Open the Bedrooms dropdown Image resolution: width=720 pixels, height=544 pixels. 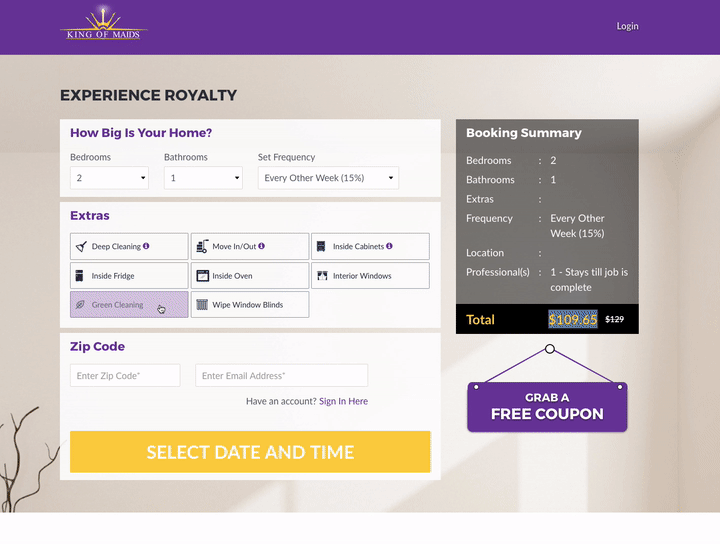[x=109, y=178]
